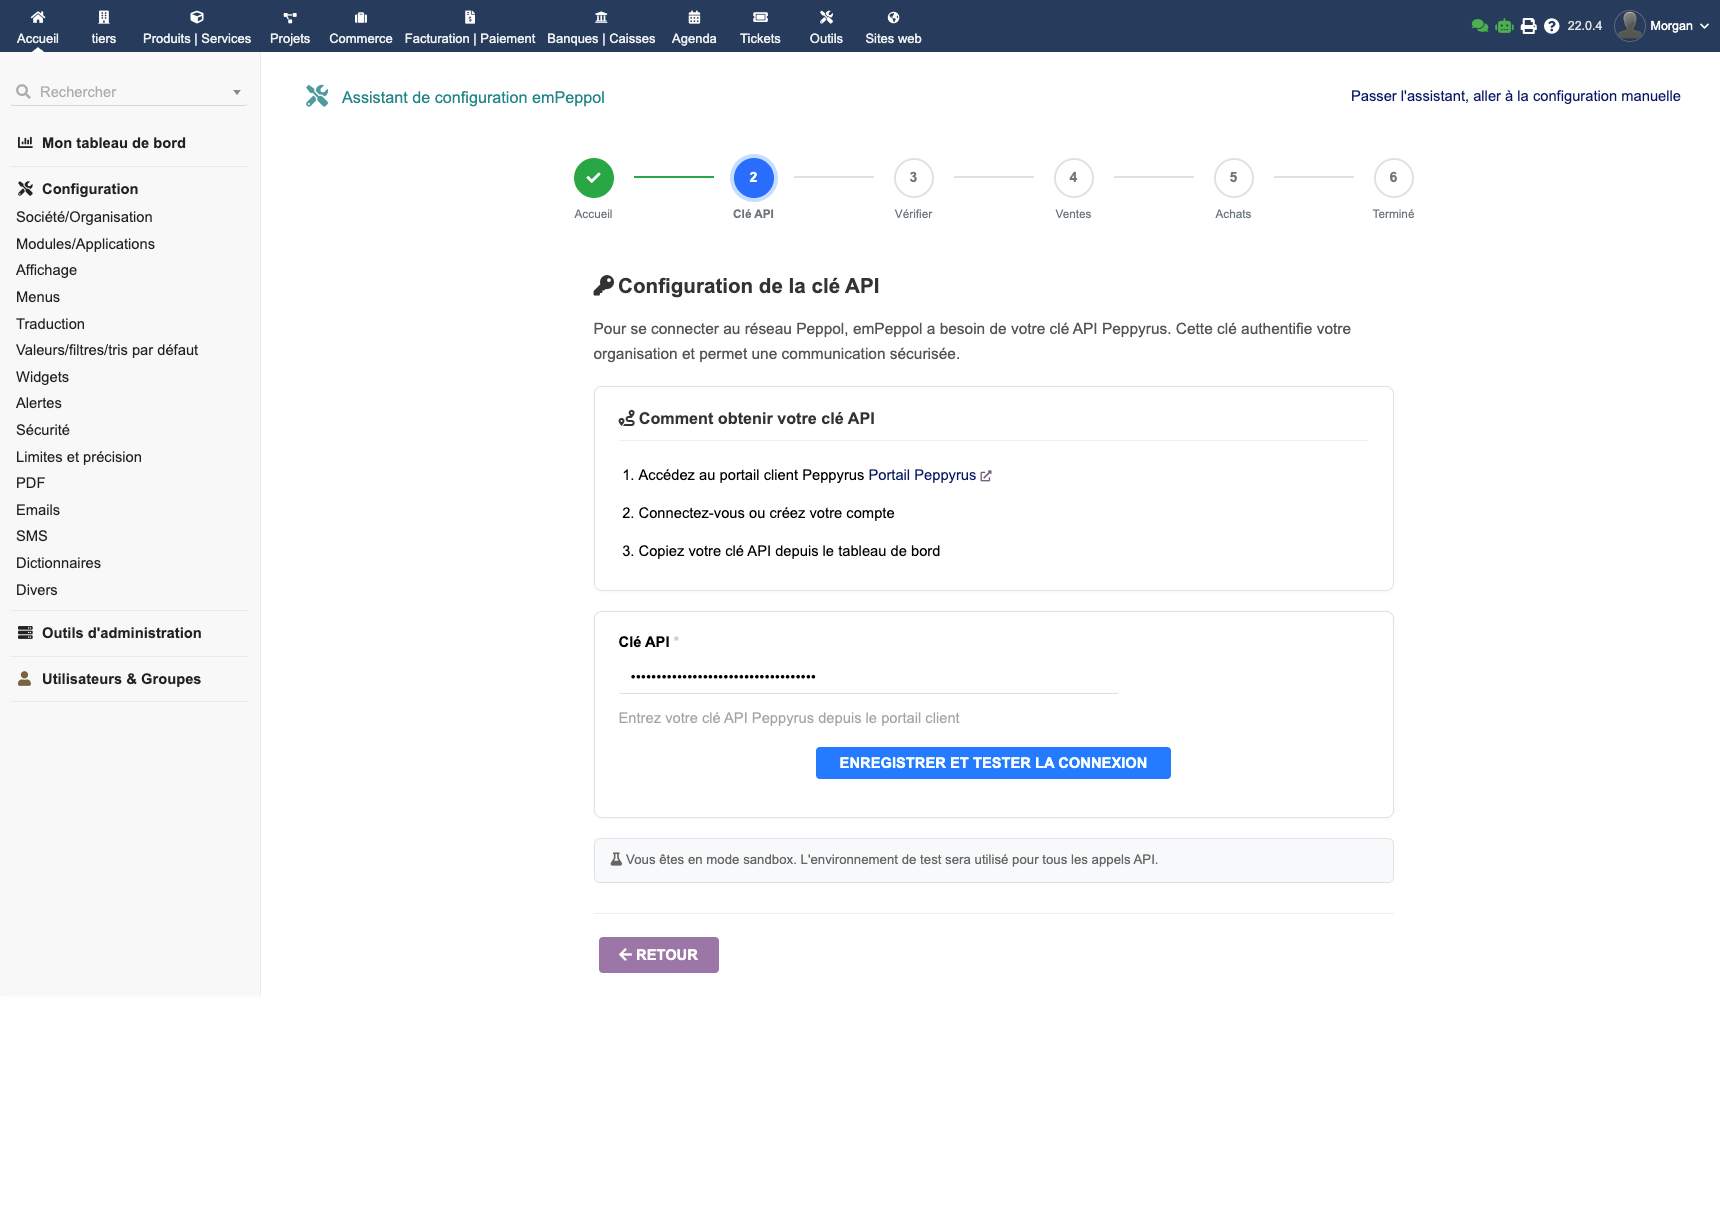Image resolution: width=1720 pixels, height=1219 pixels.
Task: Click the Clé API field hint text
Action: click(x=789, y=718)
